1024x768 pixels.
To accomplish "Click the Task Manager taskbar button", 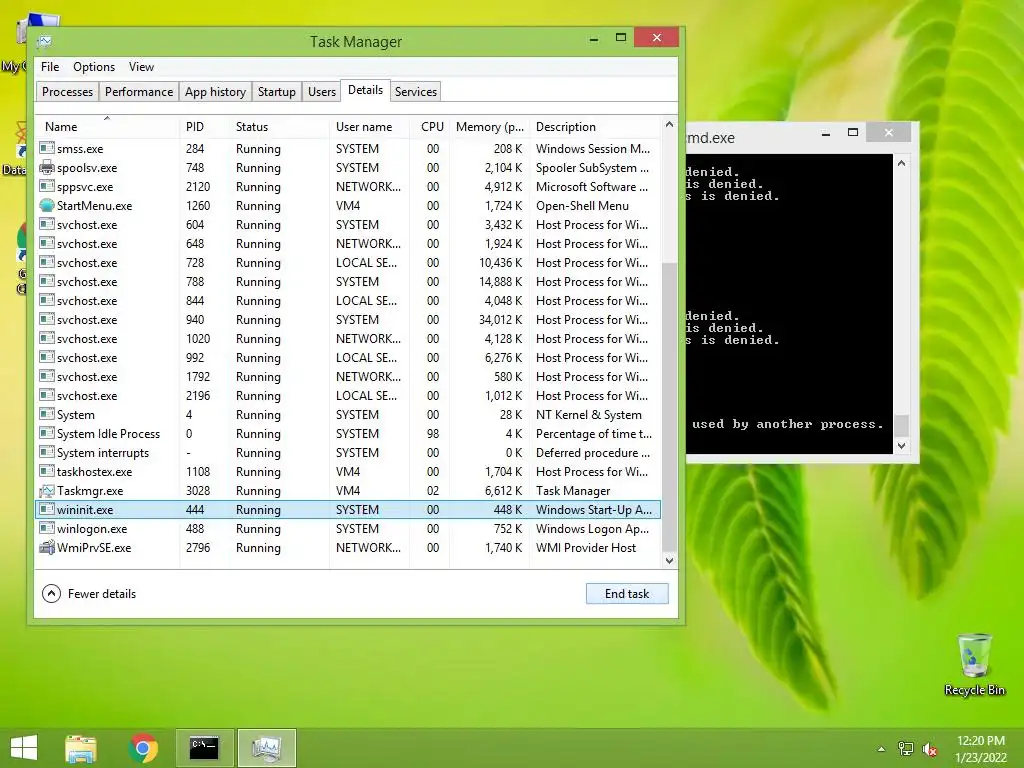I will [266, 748].
